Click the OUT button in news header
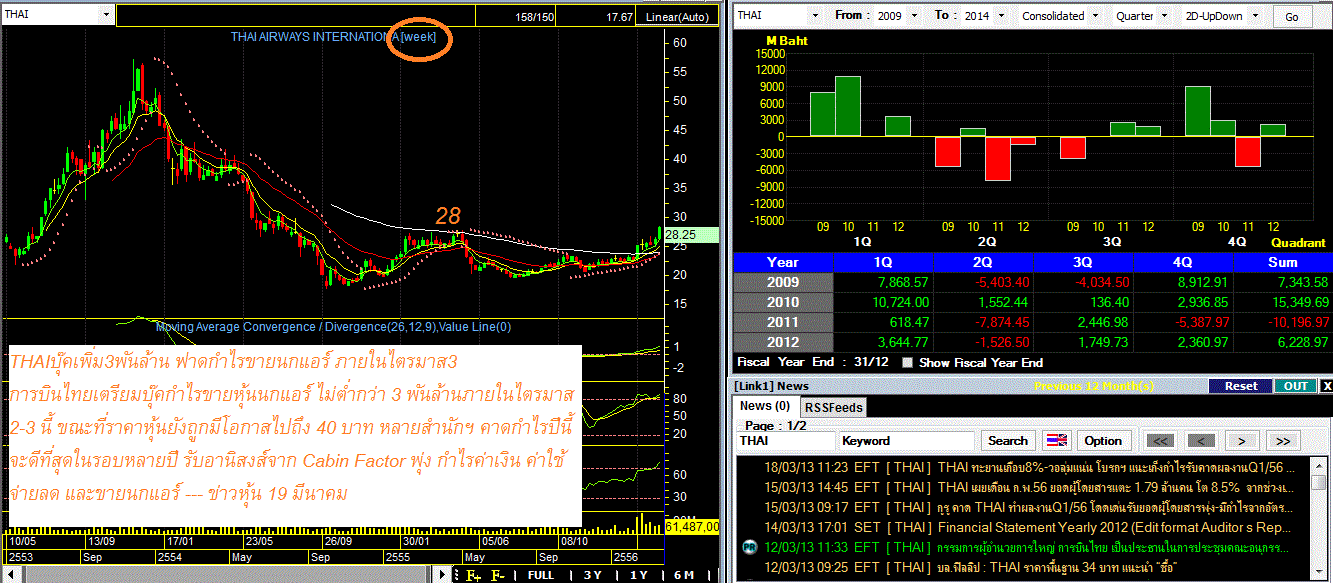This screenshot has height=583, width=1333. click(x=1296, y=386)
